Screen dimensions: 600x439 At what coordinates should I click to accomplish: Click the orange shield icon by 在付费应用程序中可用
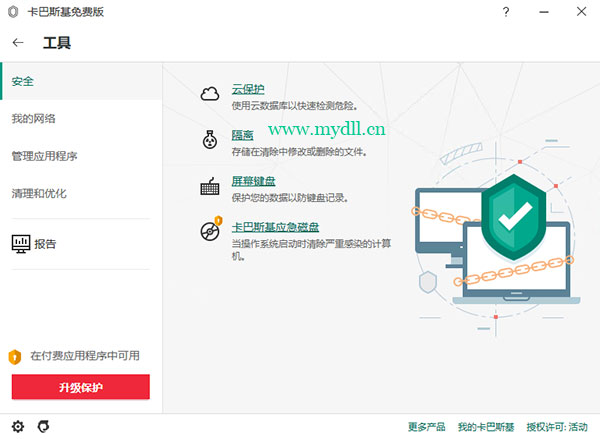15,357
